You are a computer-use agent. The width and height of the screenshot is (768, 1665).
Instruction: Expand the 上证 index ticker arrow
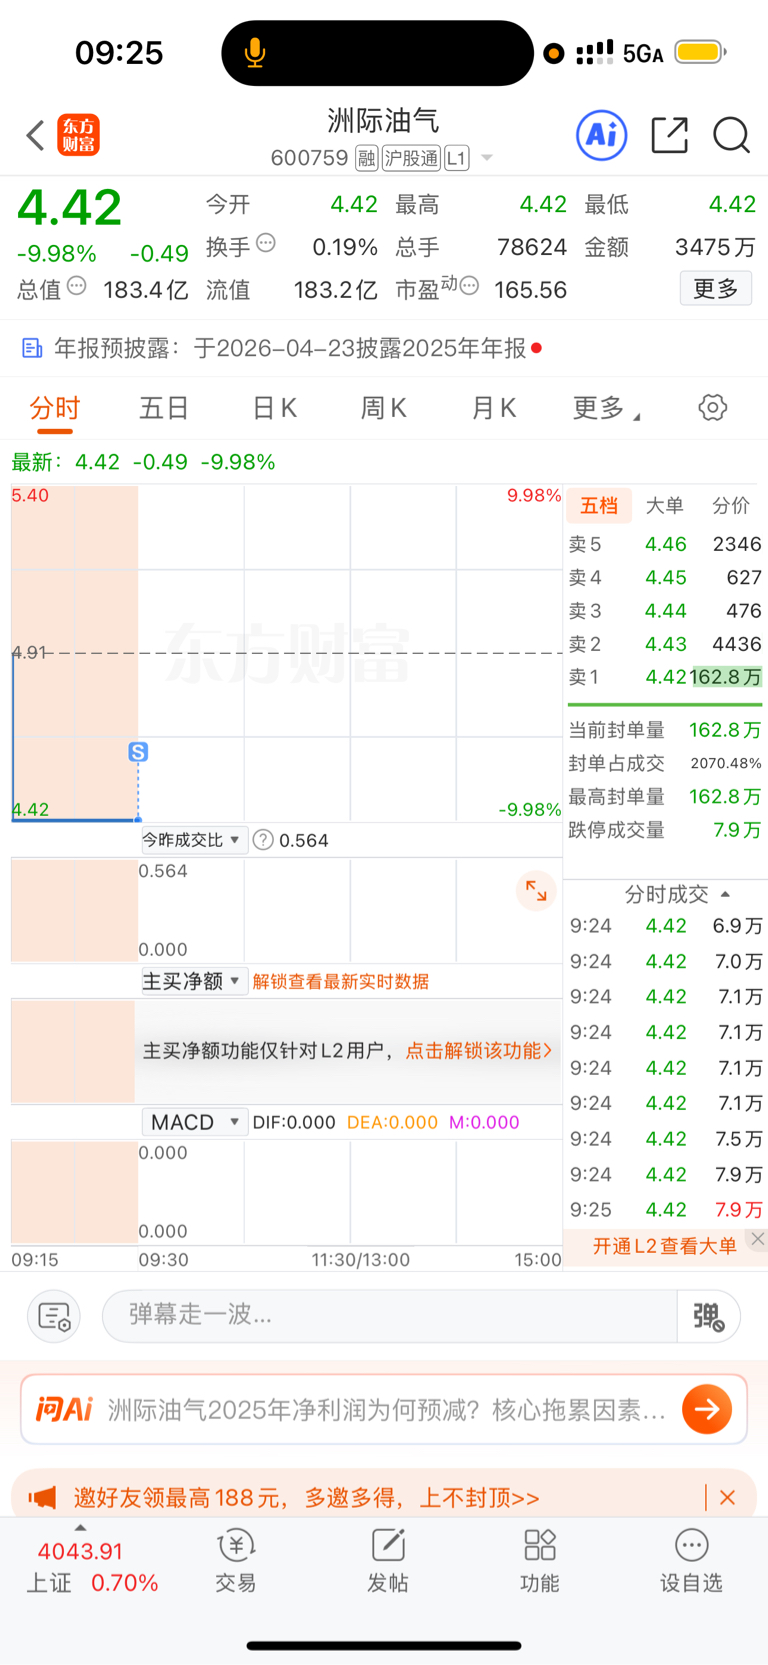pos(80,1527)
